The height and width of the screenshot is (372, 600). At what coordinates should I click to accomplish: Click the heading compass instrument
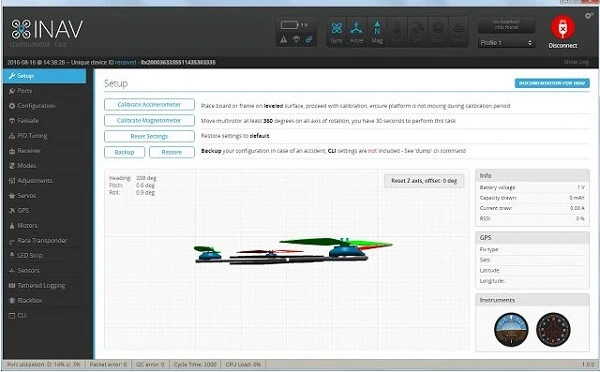coord(553,329)
